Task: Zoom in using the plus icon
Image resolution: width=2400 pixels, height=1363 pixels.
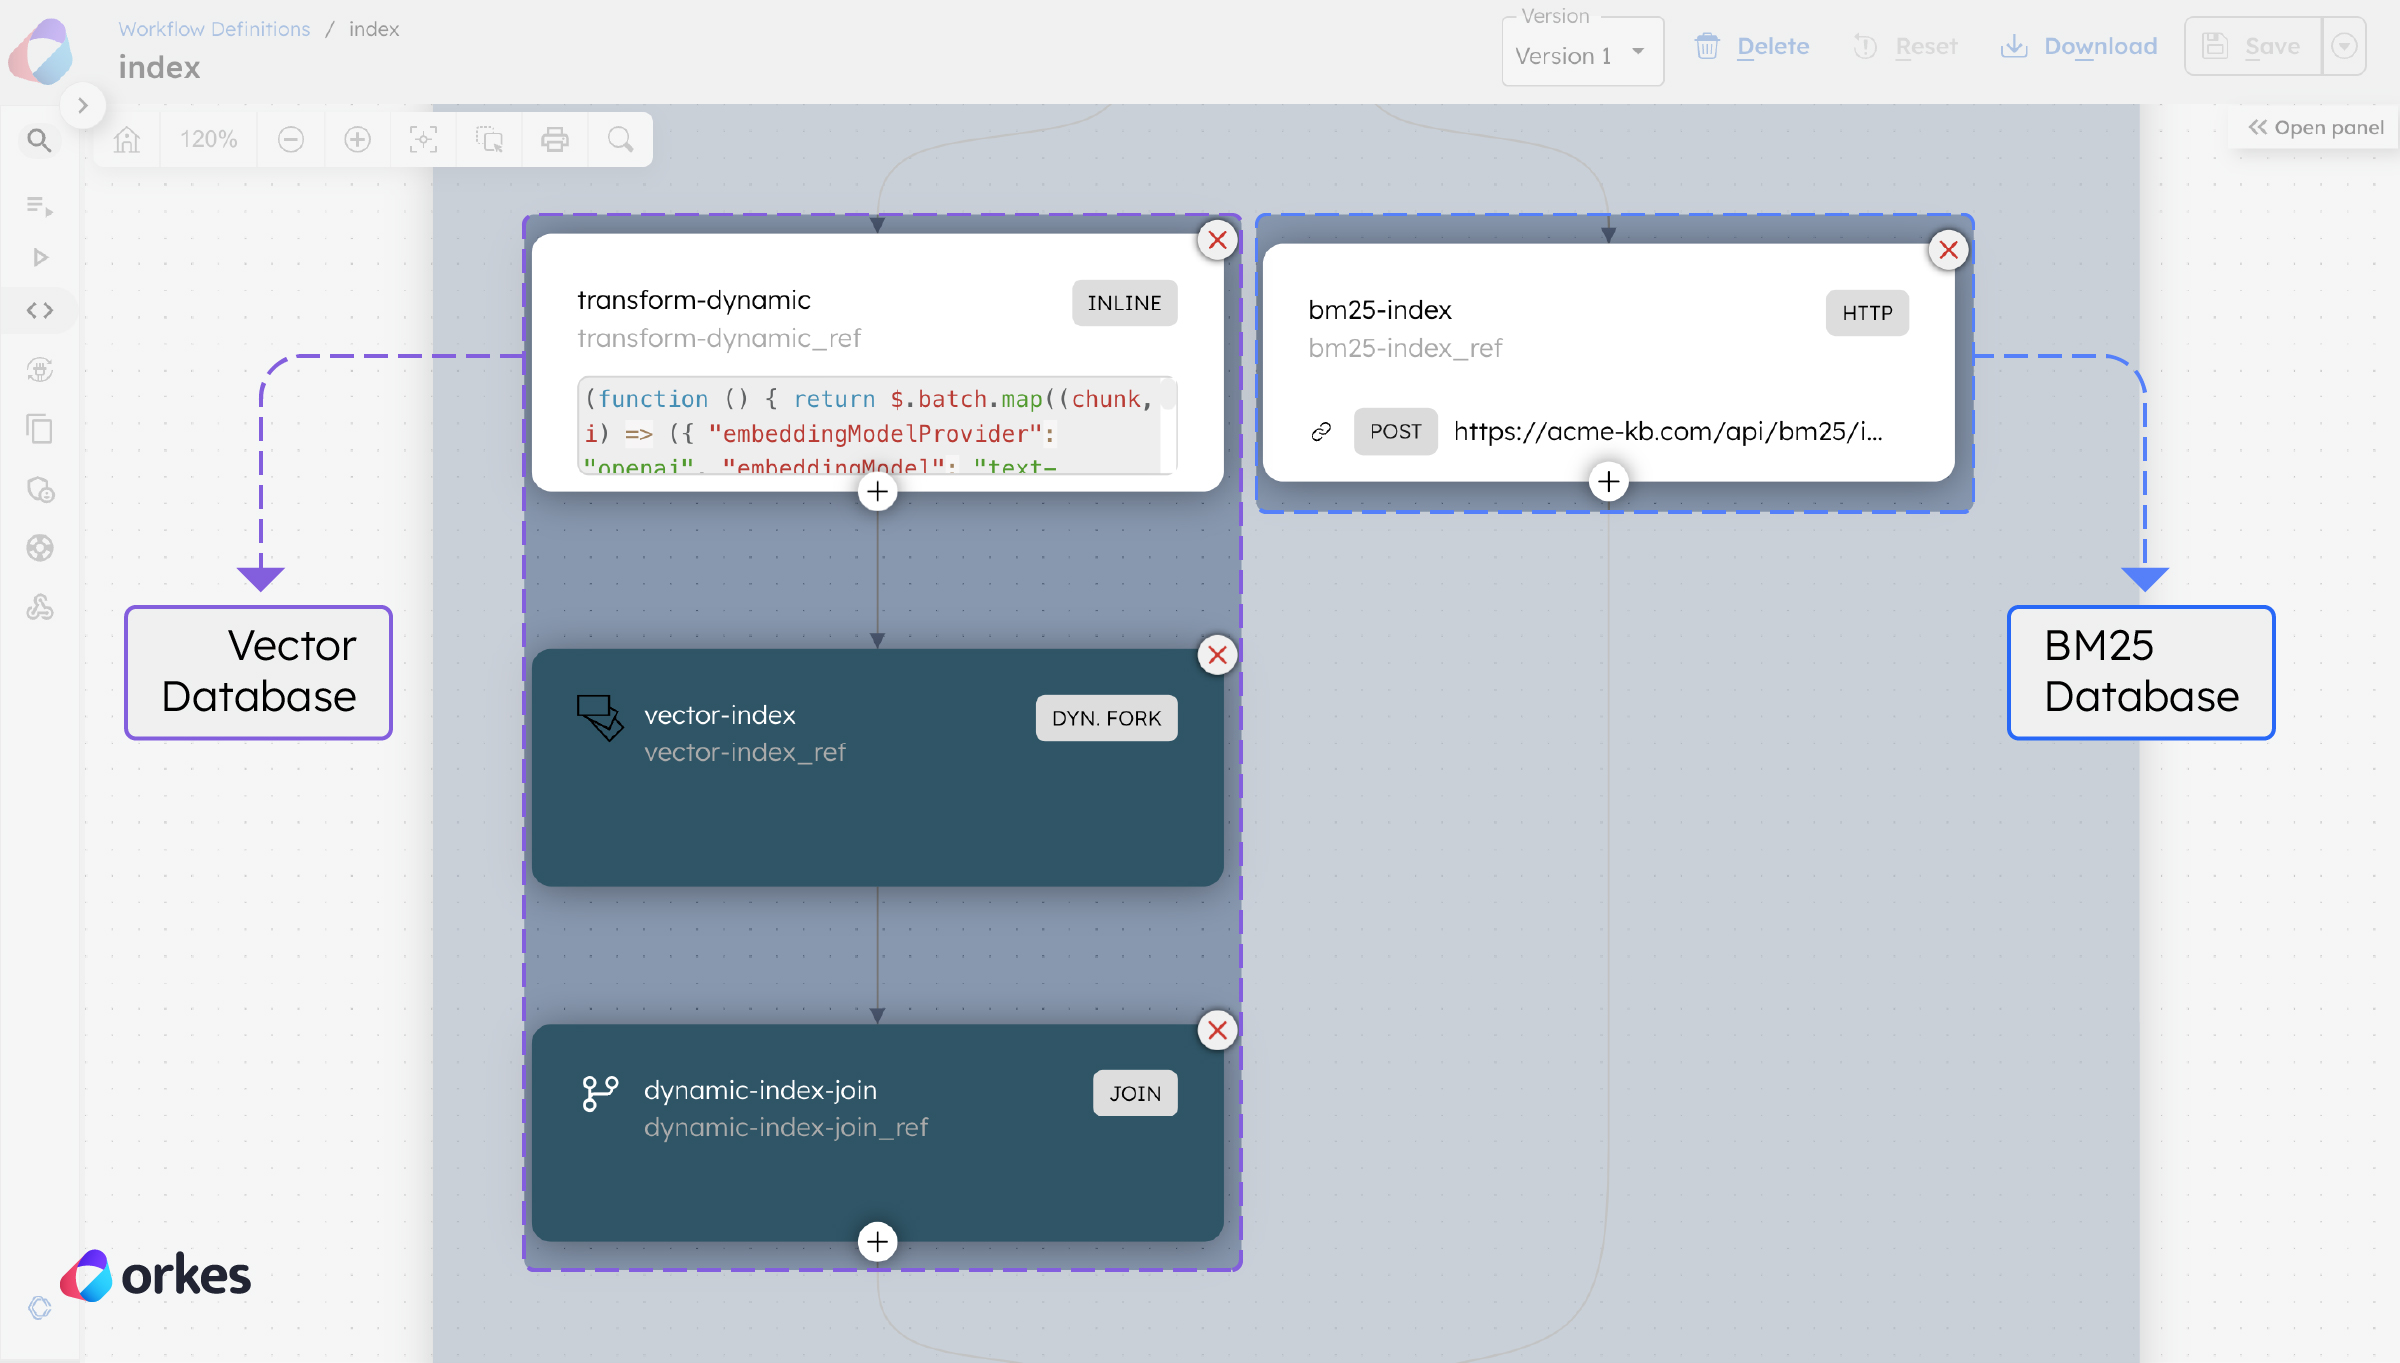Action: [357, 139]
